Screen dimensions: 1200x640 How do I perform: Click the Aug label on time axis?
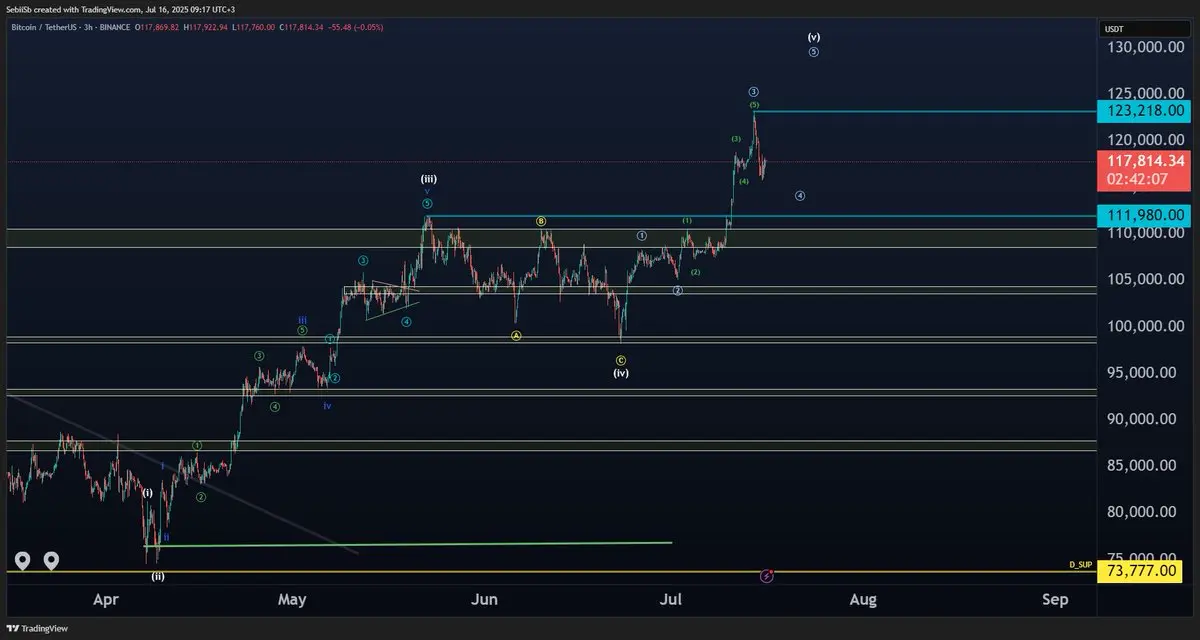point(863,599)
